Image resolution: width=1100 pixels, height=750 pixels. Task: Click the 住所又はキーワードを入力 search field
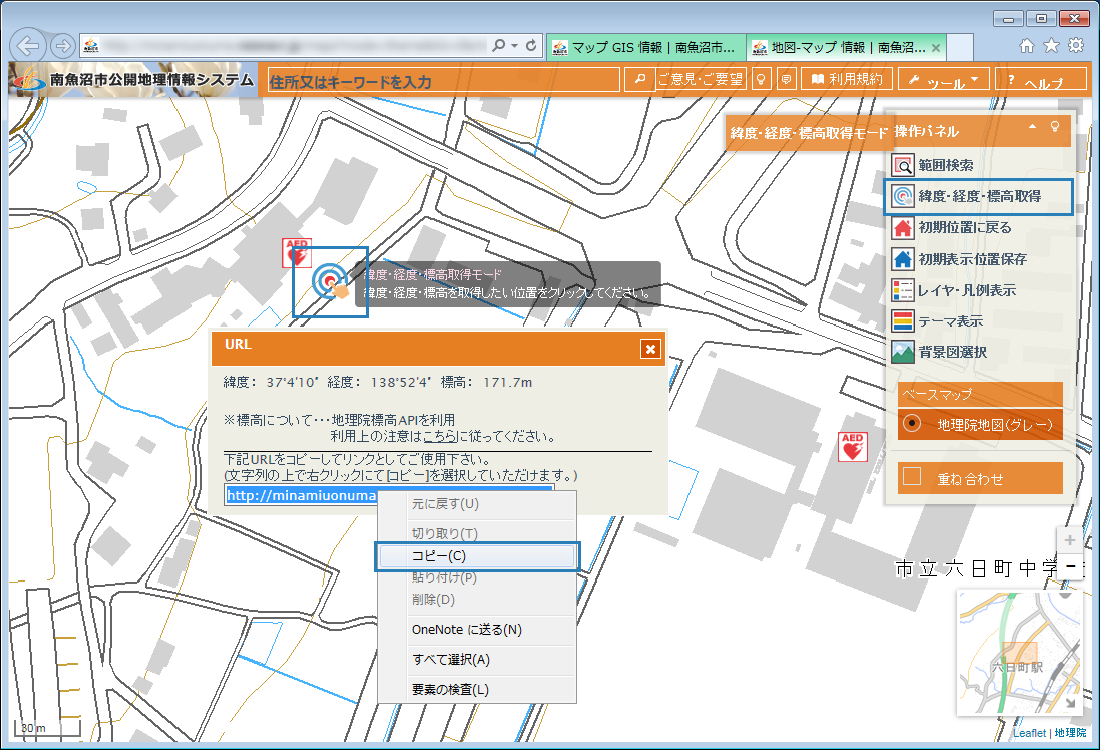pyautogui.click(x=444, y=80)
